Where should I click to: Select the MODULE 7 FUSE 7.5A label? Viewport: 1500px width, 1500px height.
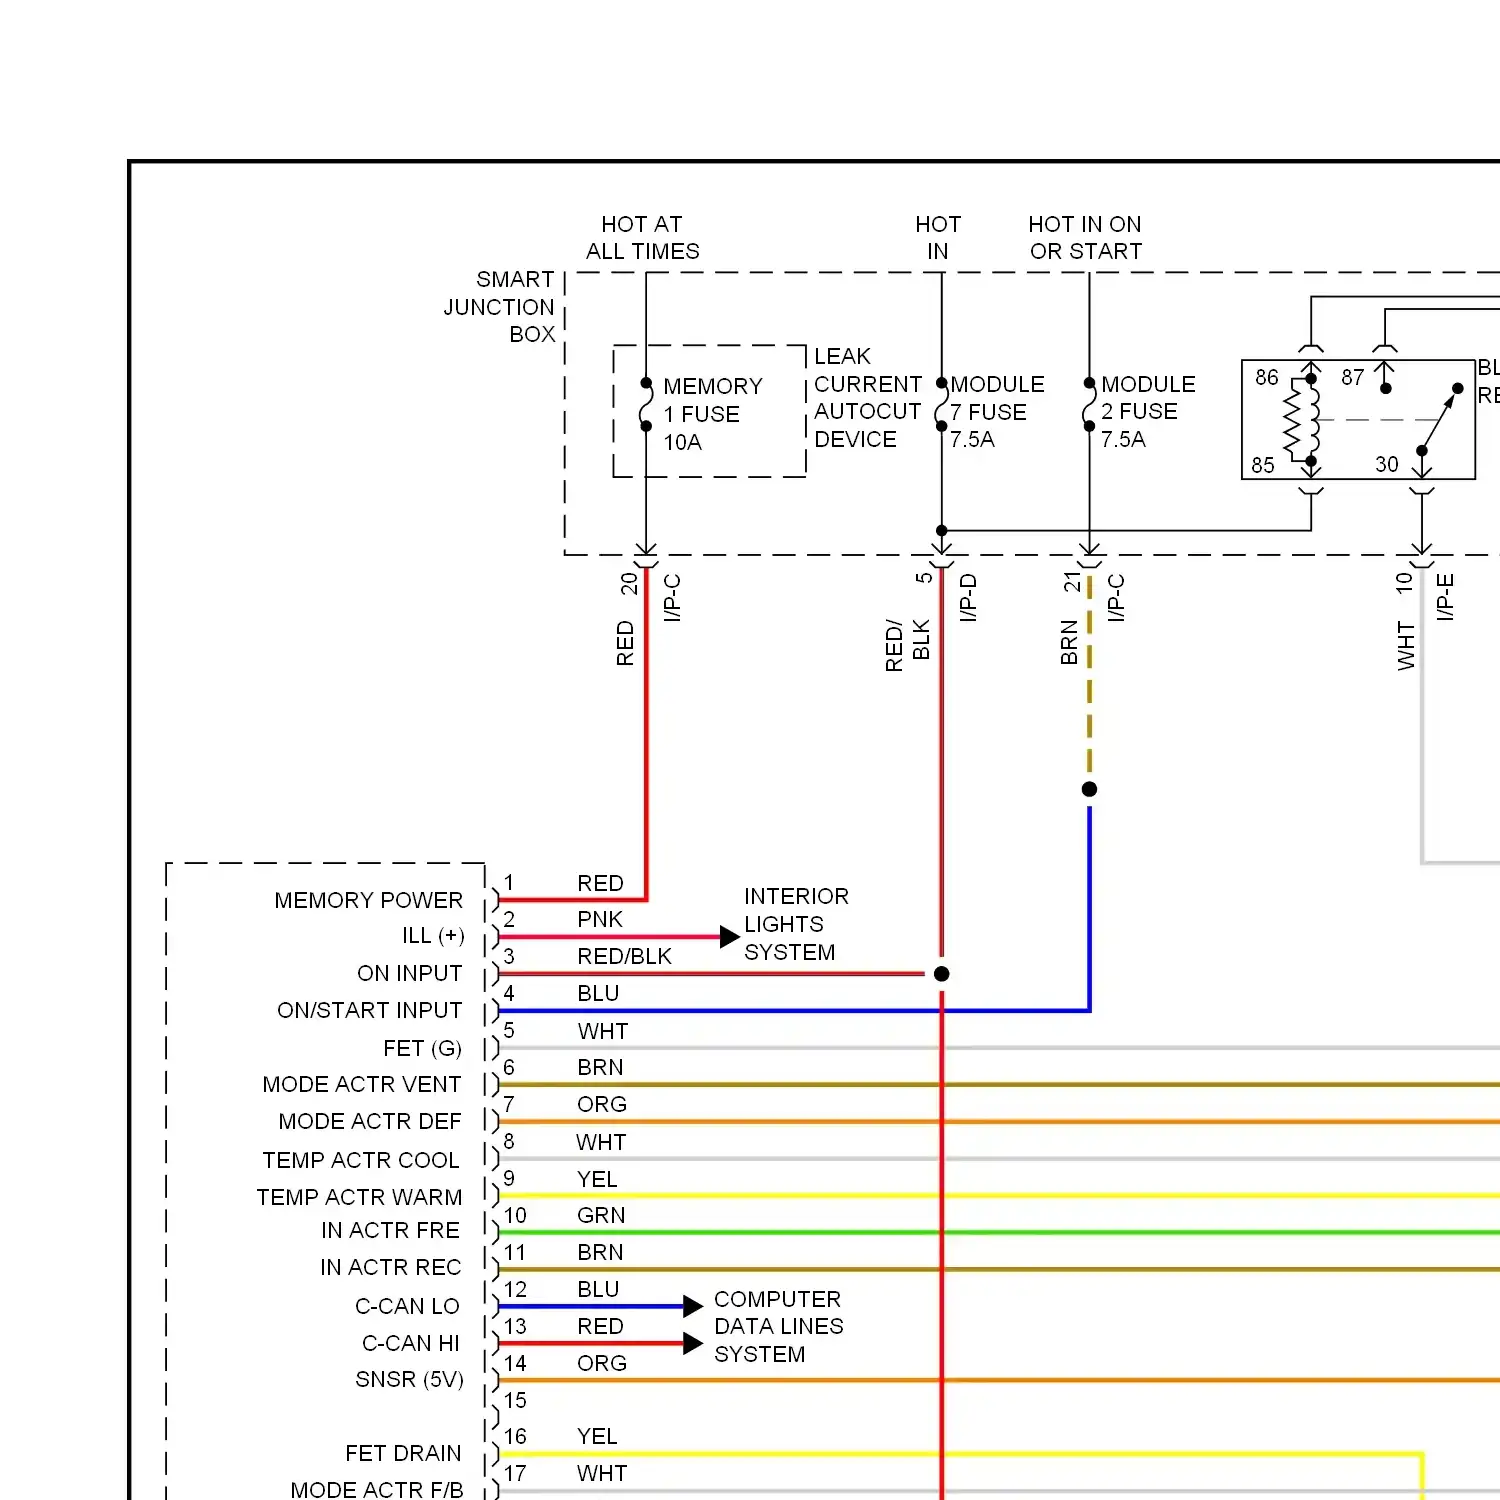point(997,412)
